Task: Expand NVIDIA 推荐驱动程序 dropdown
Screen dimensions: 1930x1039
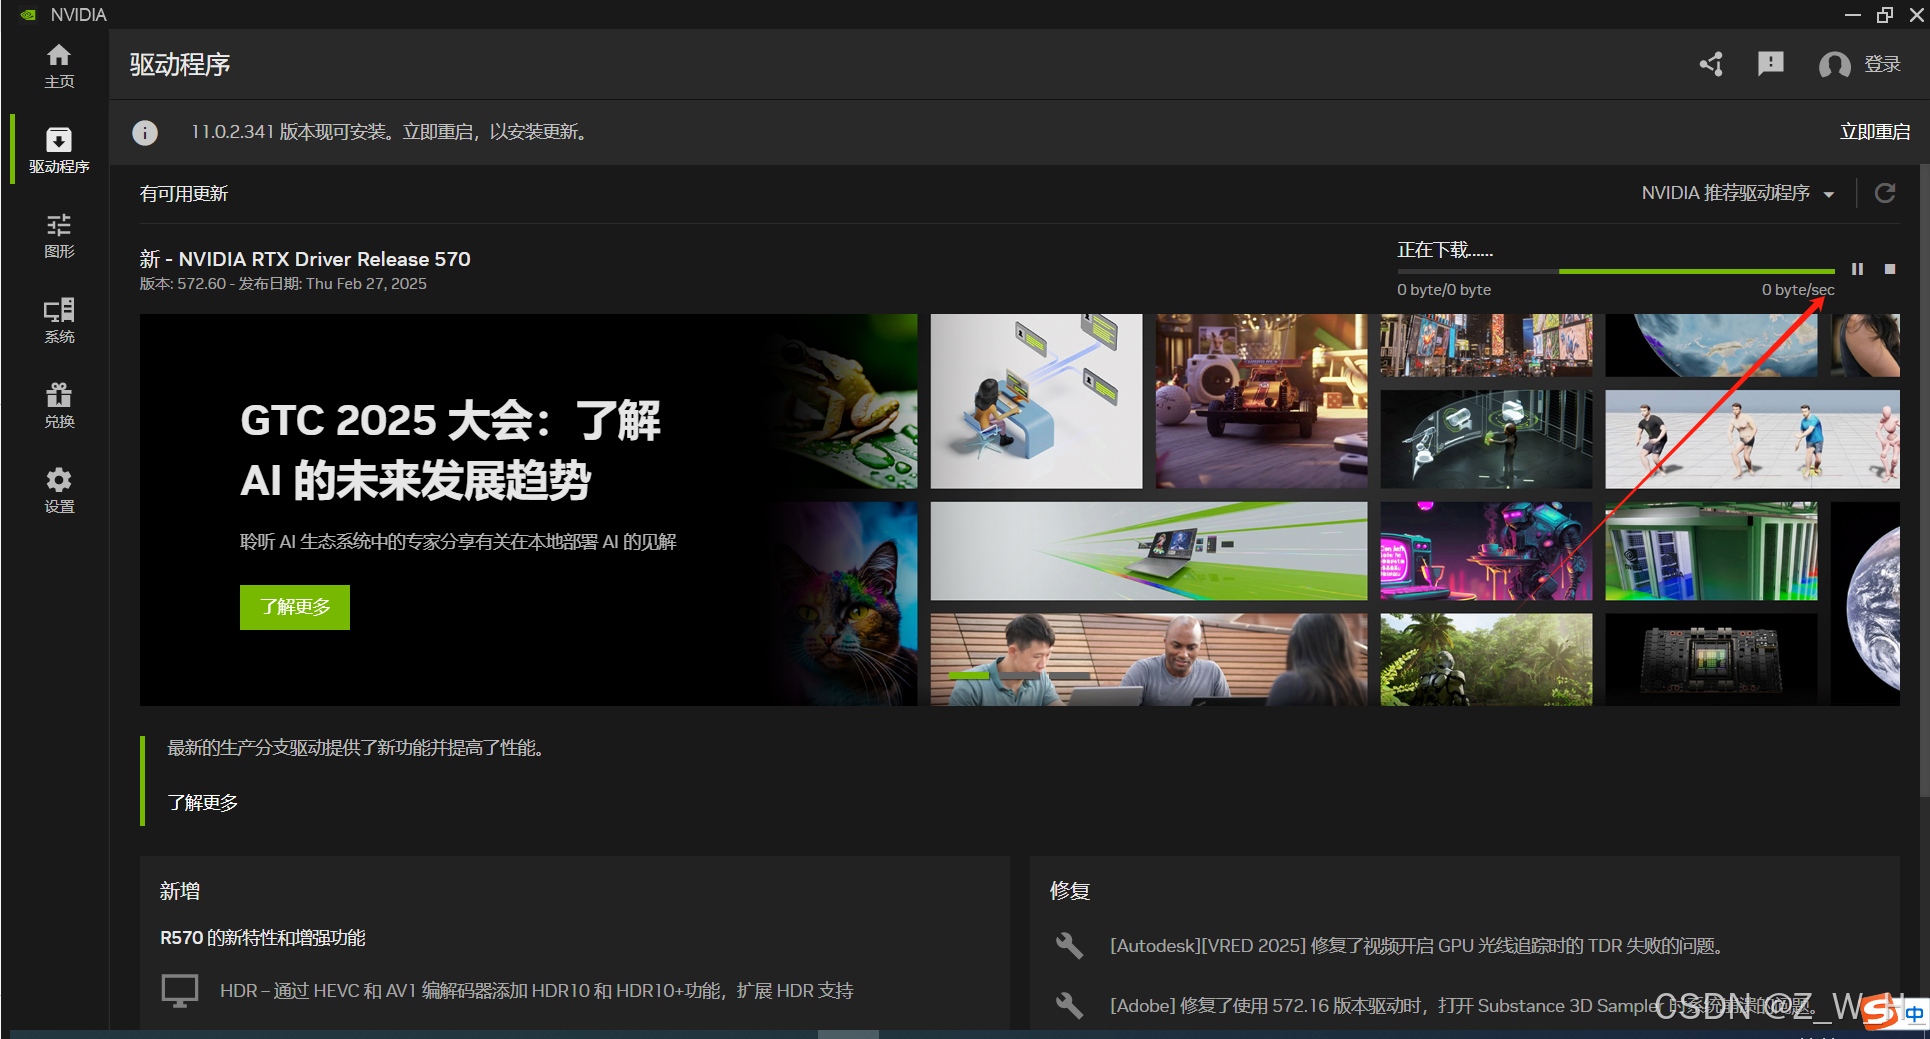Action: (x=1738, y=193)
